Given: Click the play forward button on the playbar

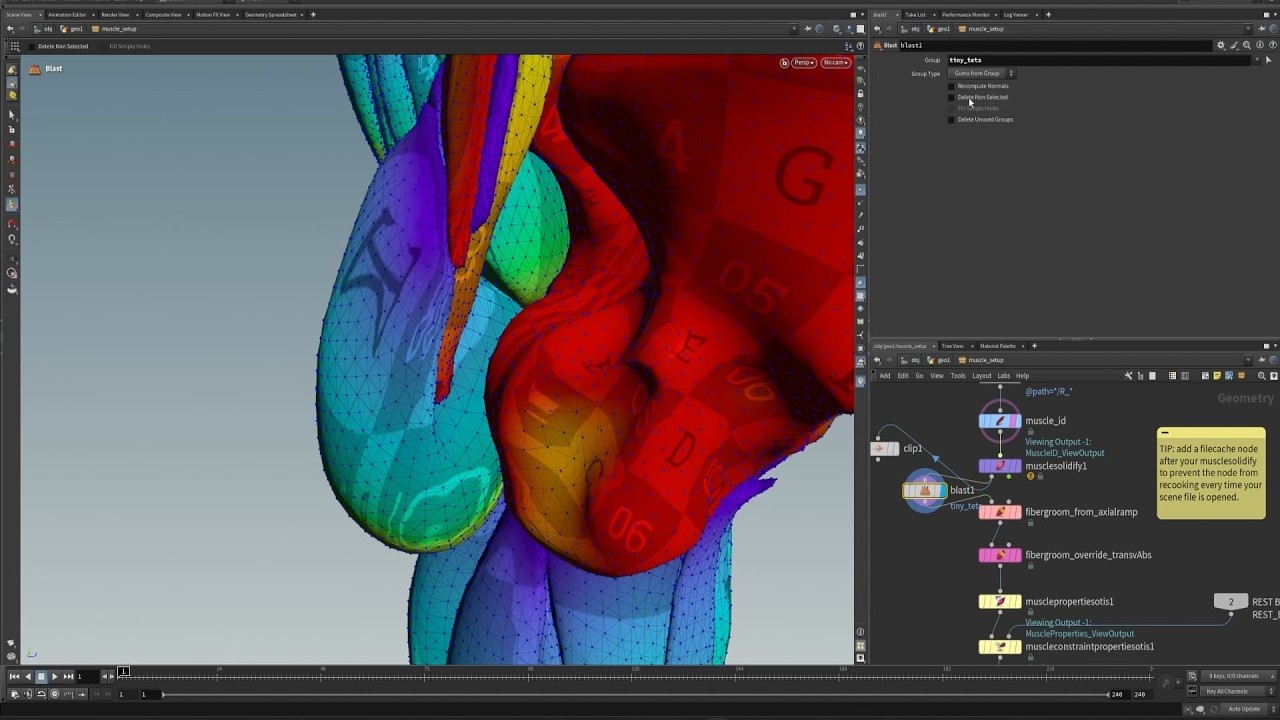Looking at the screenshot, I should (54, 676).
